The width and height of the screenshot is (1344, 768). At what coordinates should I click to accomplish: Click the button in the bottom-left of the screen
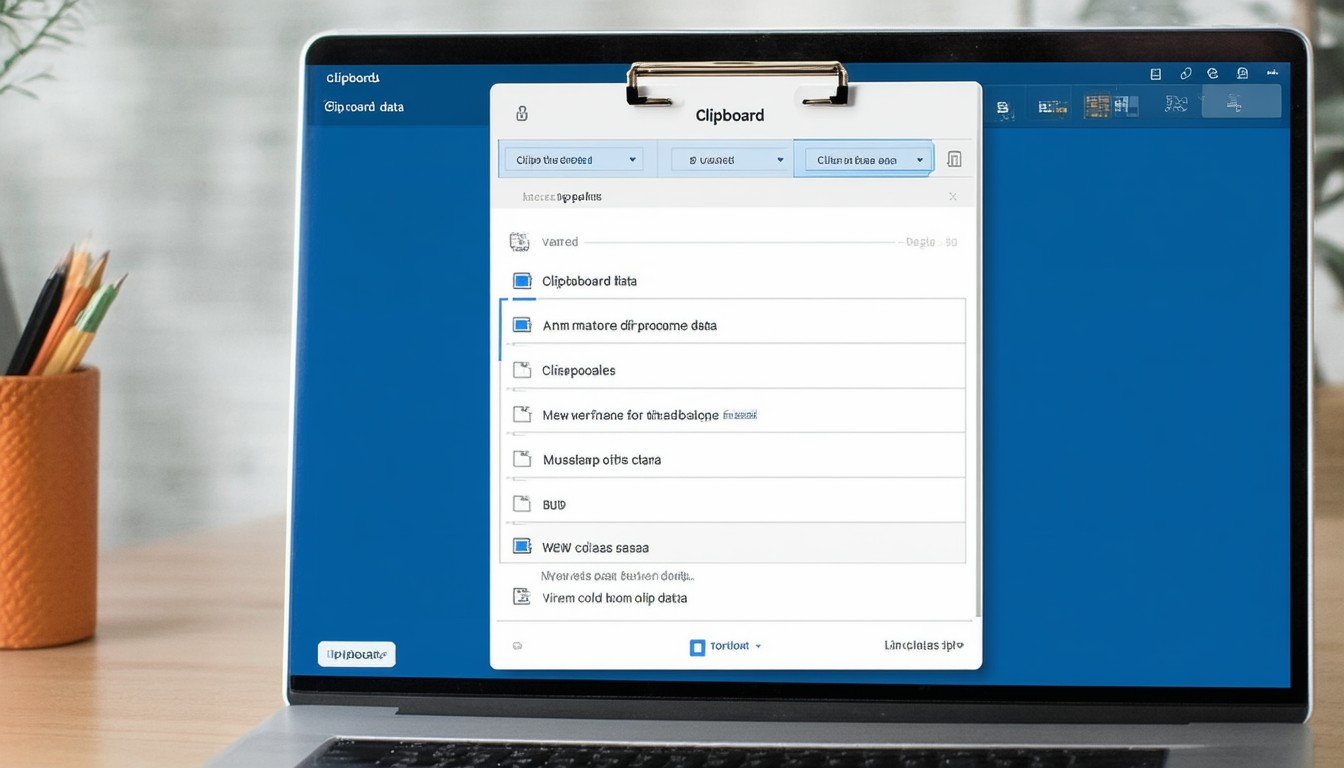pyautogui.click(x=356, y=654)
